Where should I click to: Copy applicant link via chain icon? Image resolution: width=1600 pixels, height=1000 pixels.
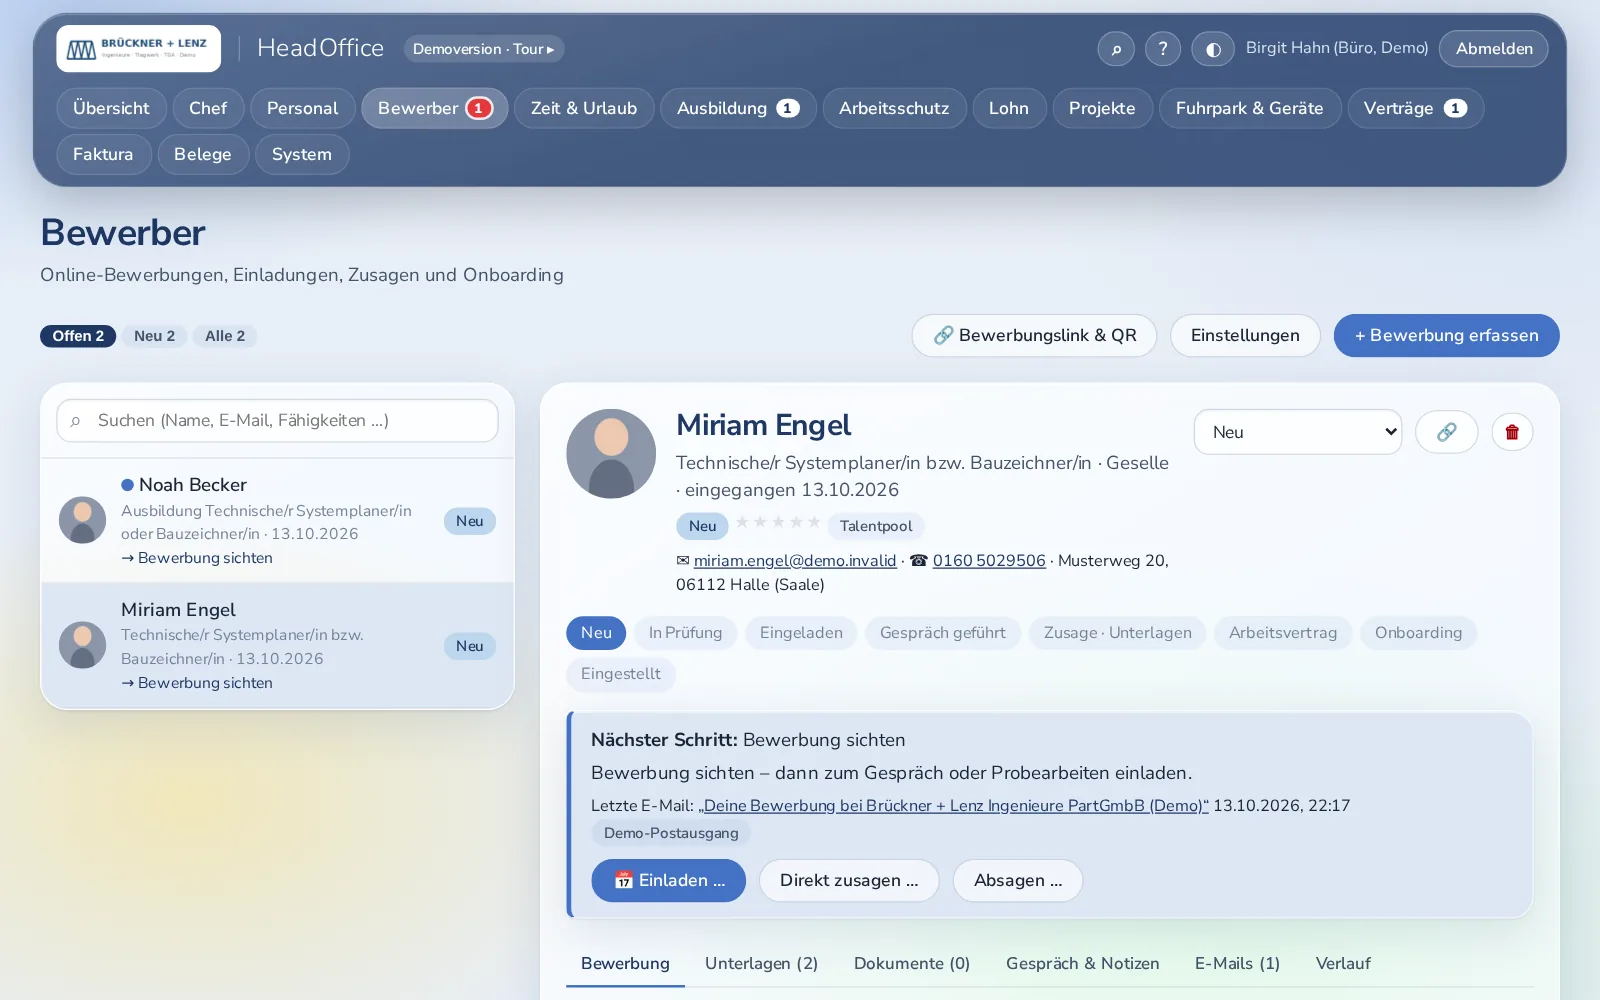pyautogui.click(x=1446, y=432)
